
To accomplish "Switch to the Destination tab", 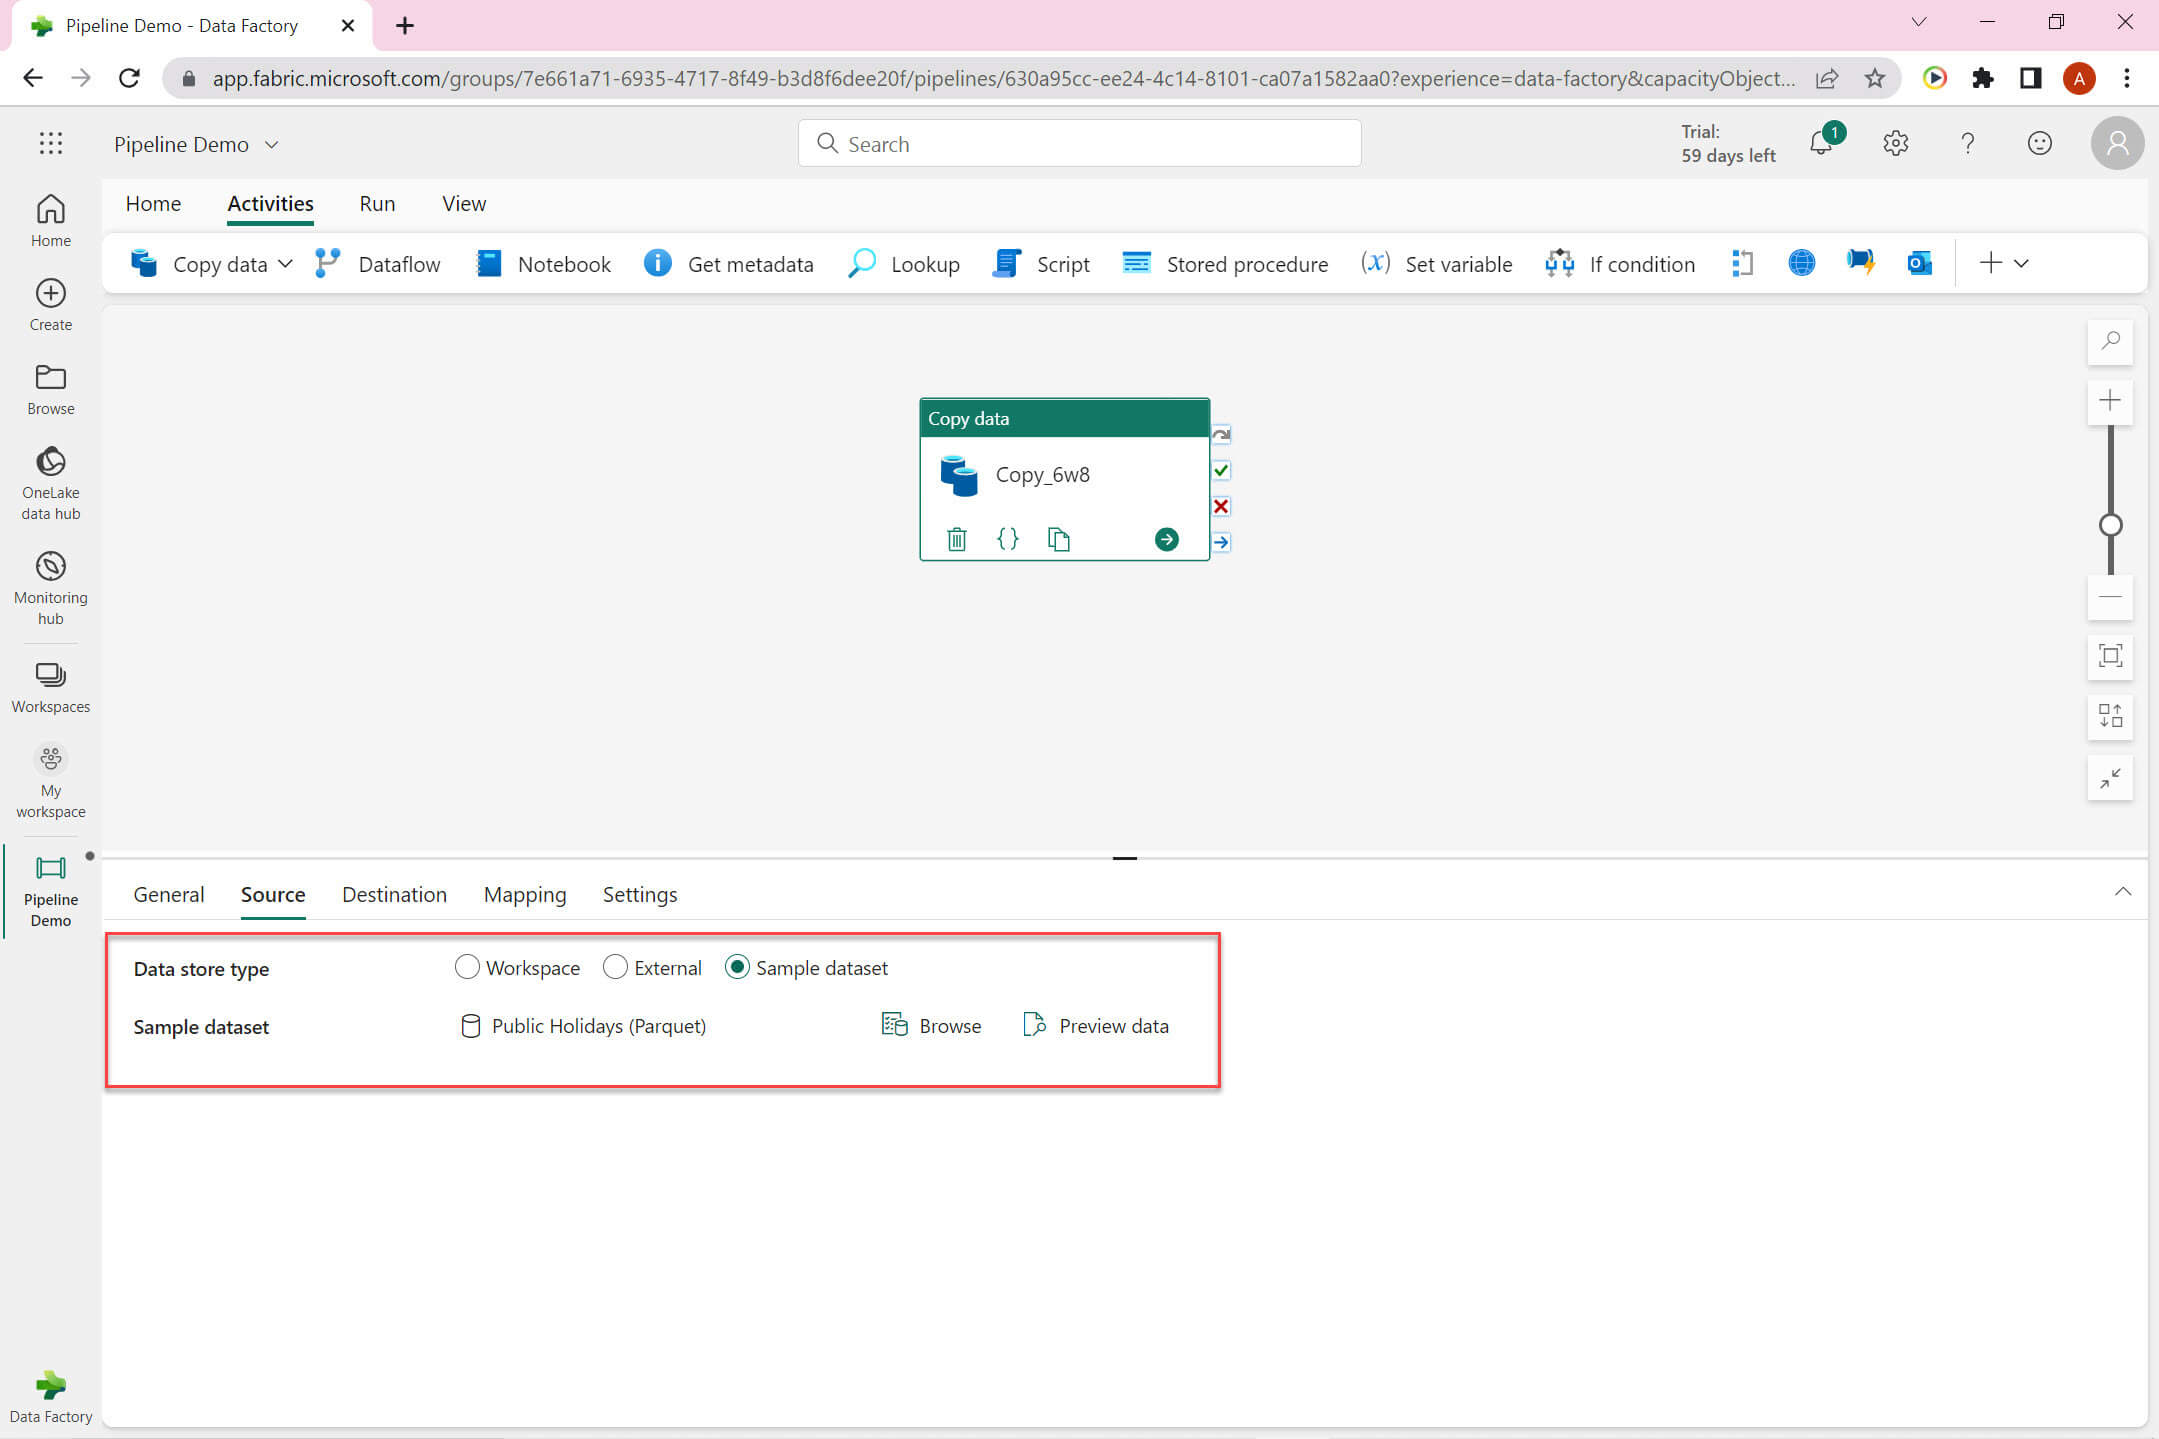I will [394, 895].
